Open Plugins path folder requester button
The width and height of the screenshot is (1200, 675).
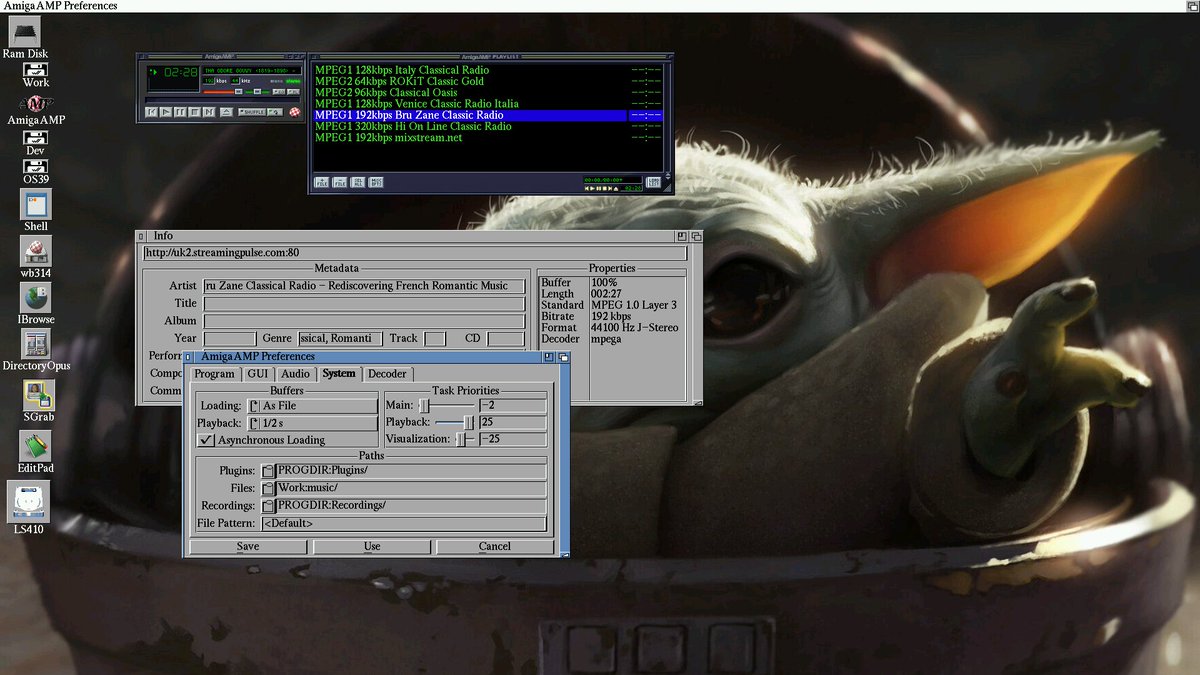tap(268, 471)
